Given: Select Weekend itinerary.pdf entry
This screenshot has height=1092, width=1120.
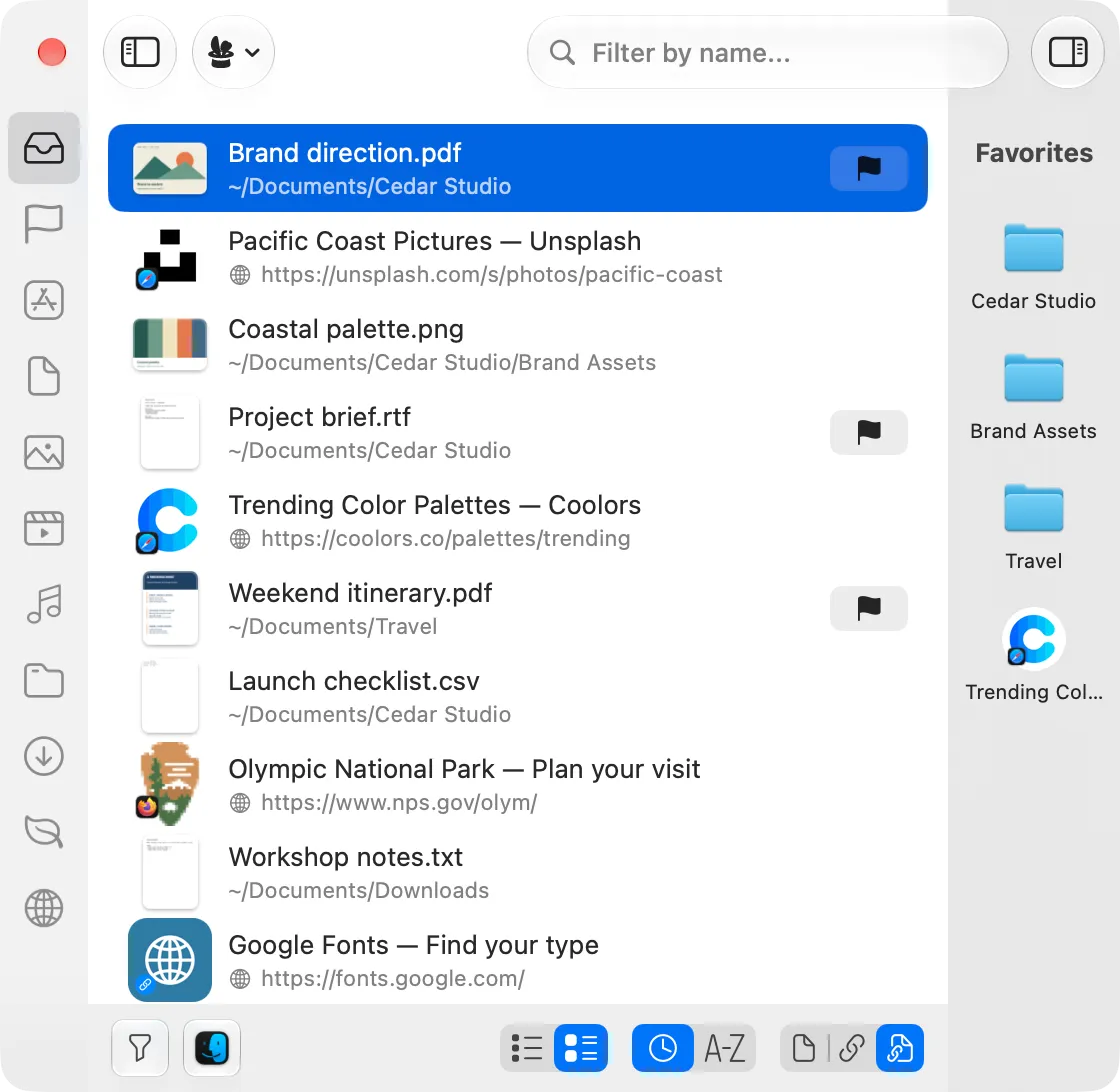Looking at the screenshot, I should (518, 608).
